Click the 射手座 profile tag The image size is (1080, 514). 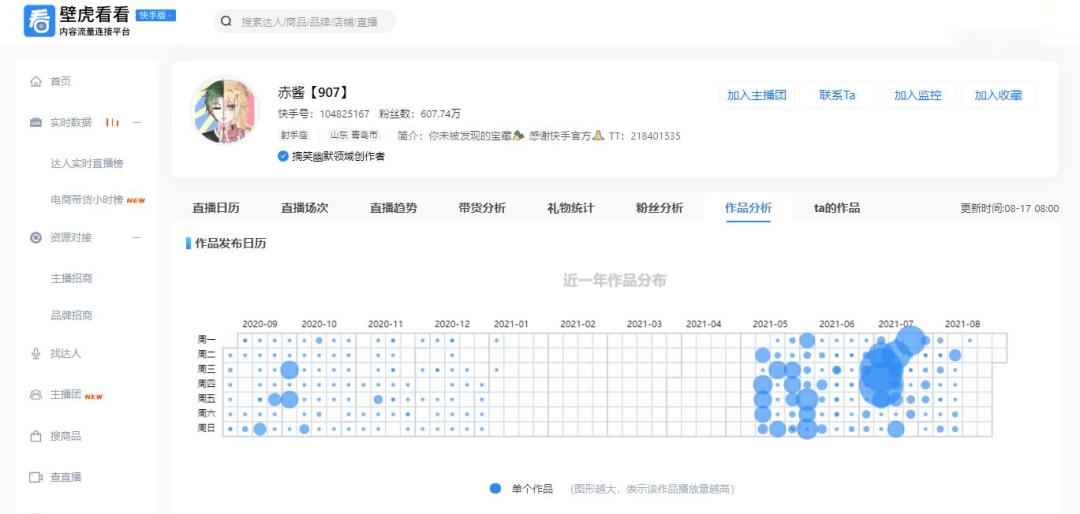(293, 136)
